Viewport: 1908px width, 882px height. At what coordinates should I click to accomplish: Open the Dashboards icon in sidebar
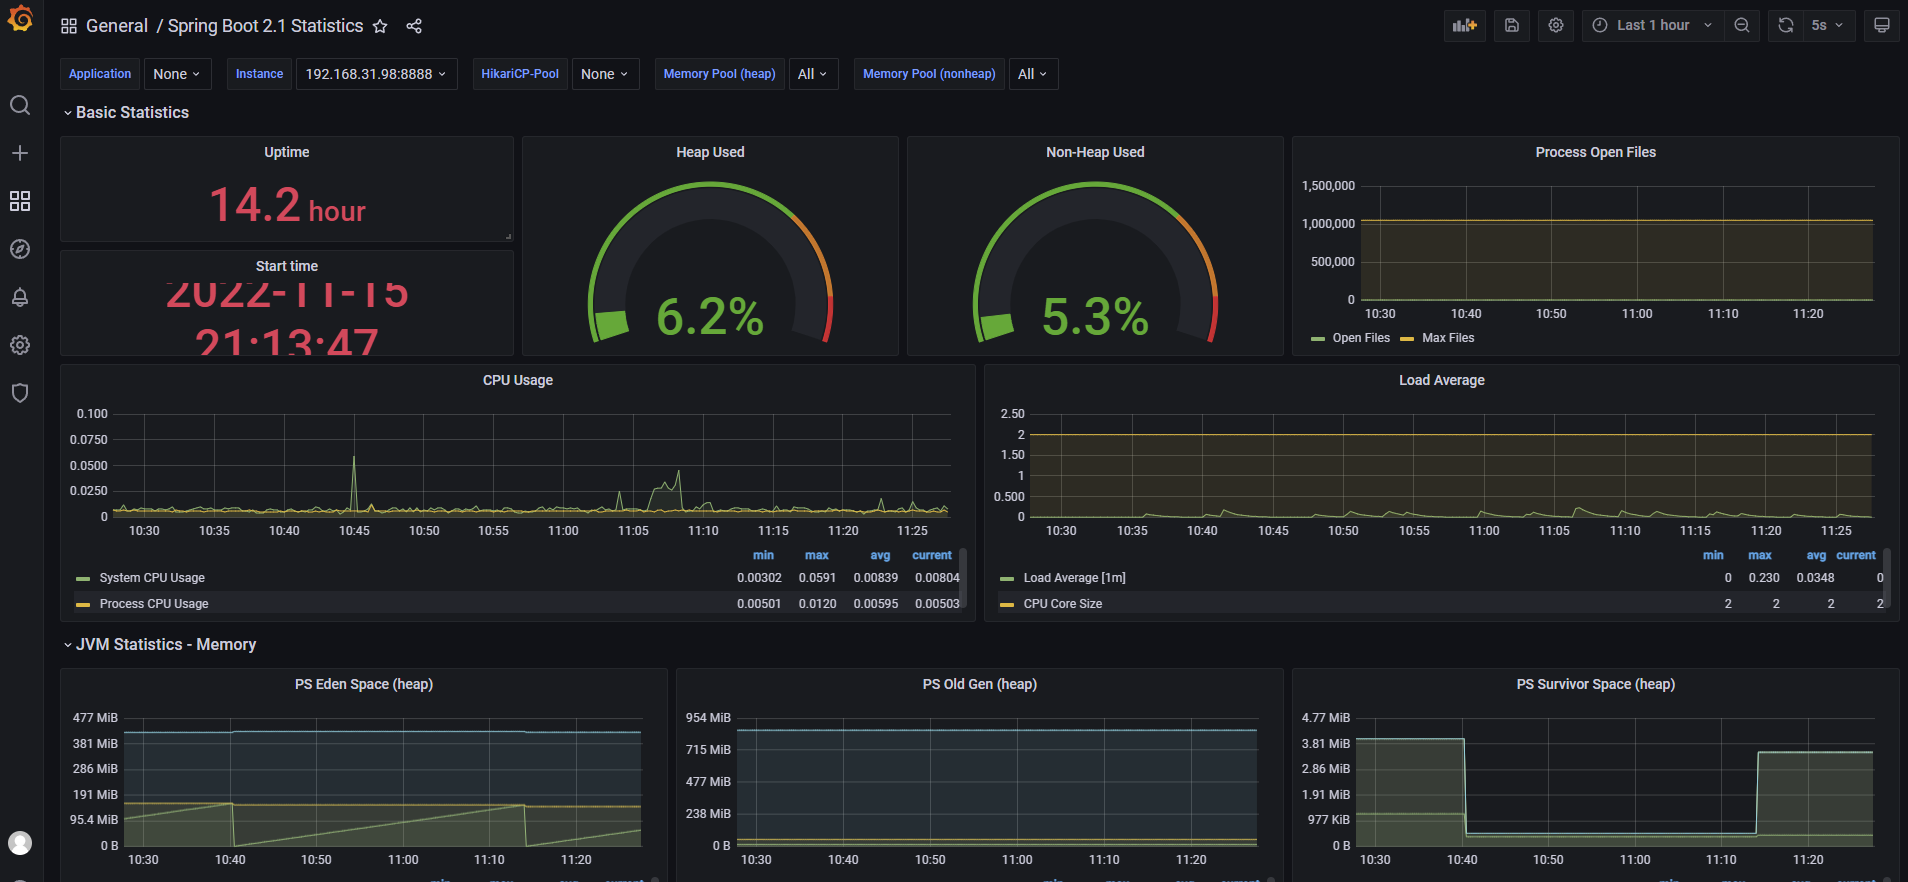tap(20, 201)
